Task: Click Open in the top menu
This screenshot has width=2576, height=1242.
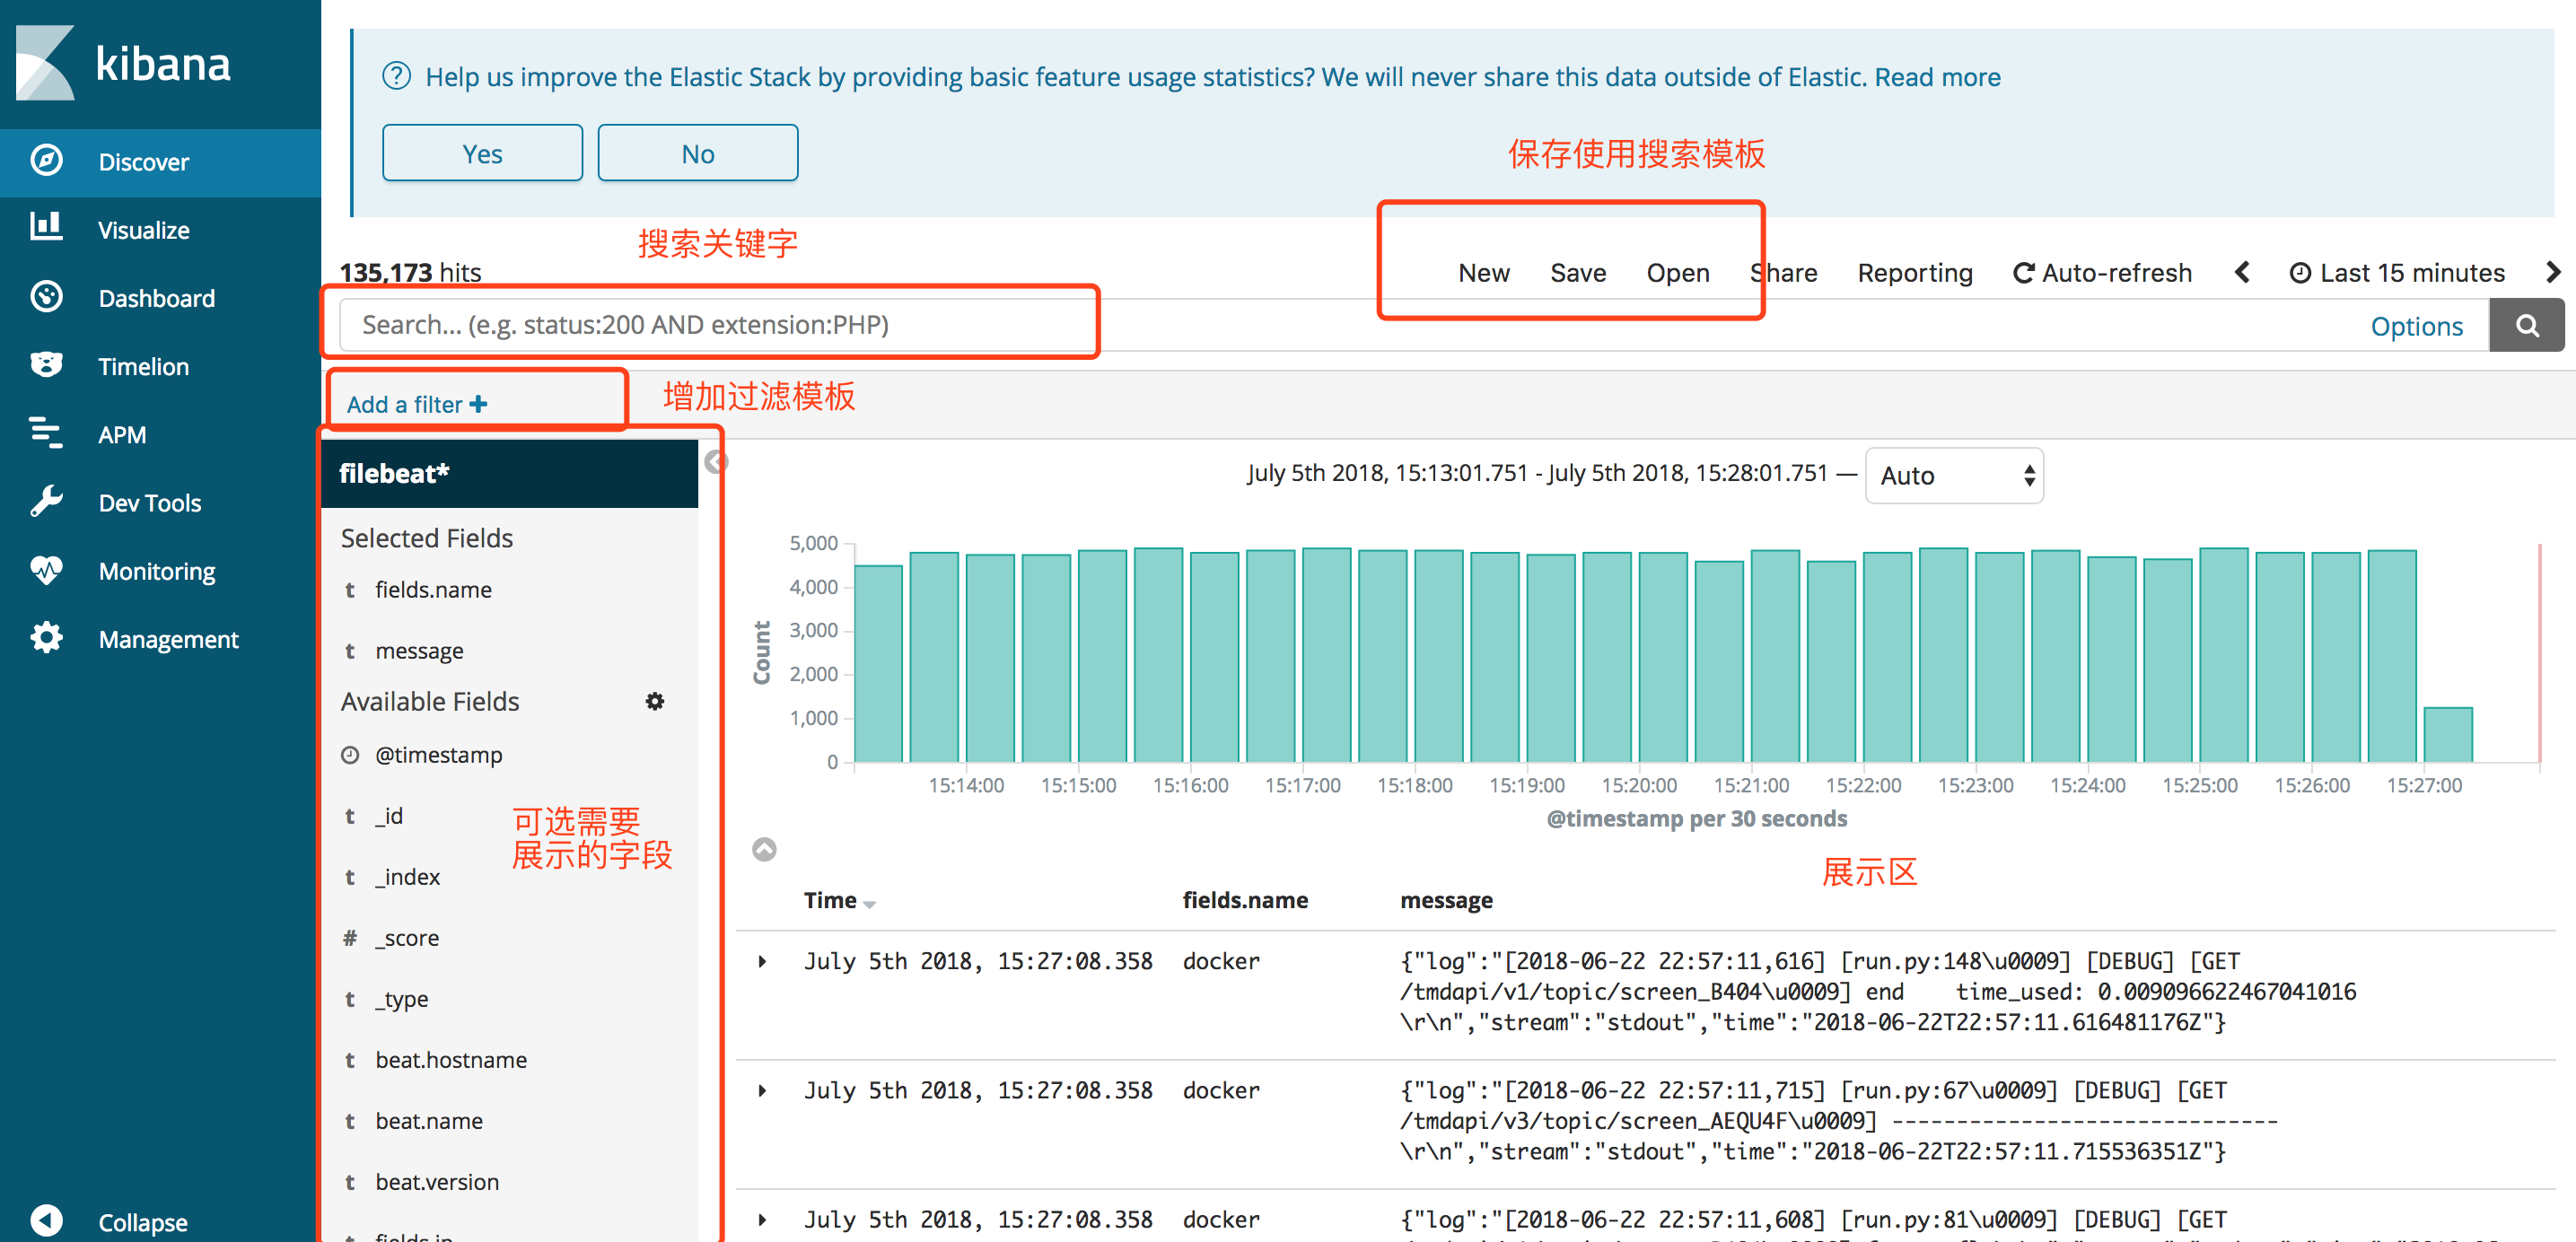Action: (x=1678, y=272)
